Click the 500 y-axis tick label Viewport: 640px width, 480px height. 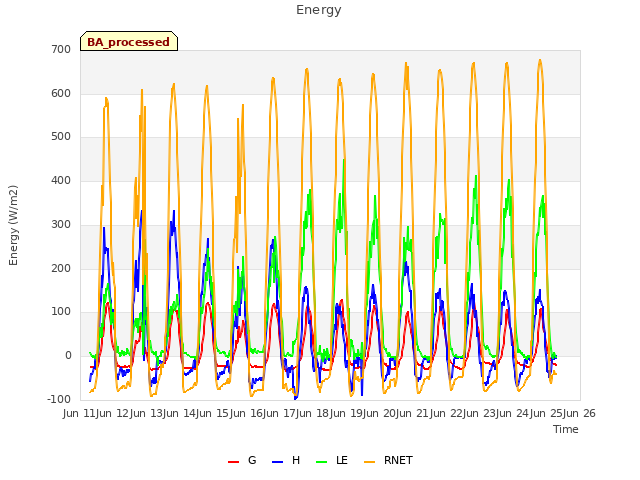(x=61, y=137)
